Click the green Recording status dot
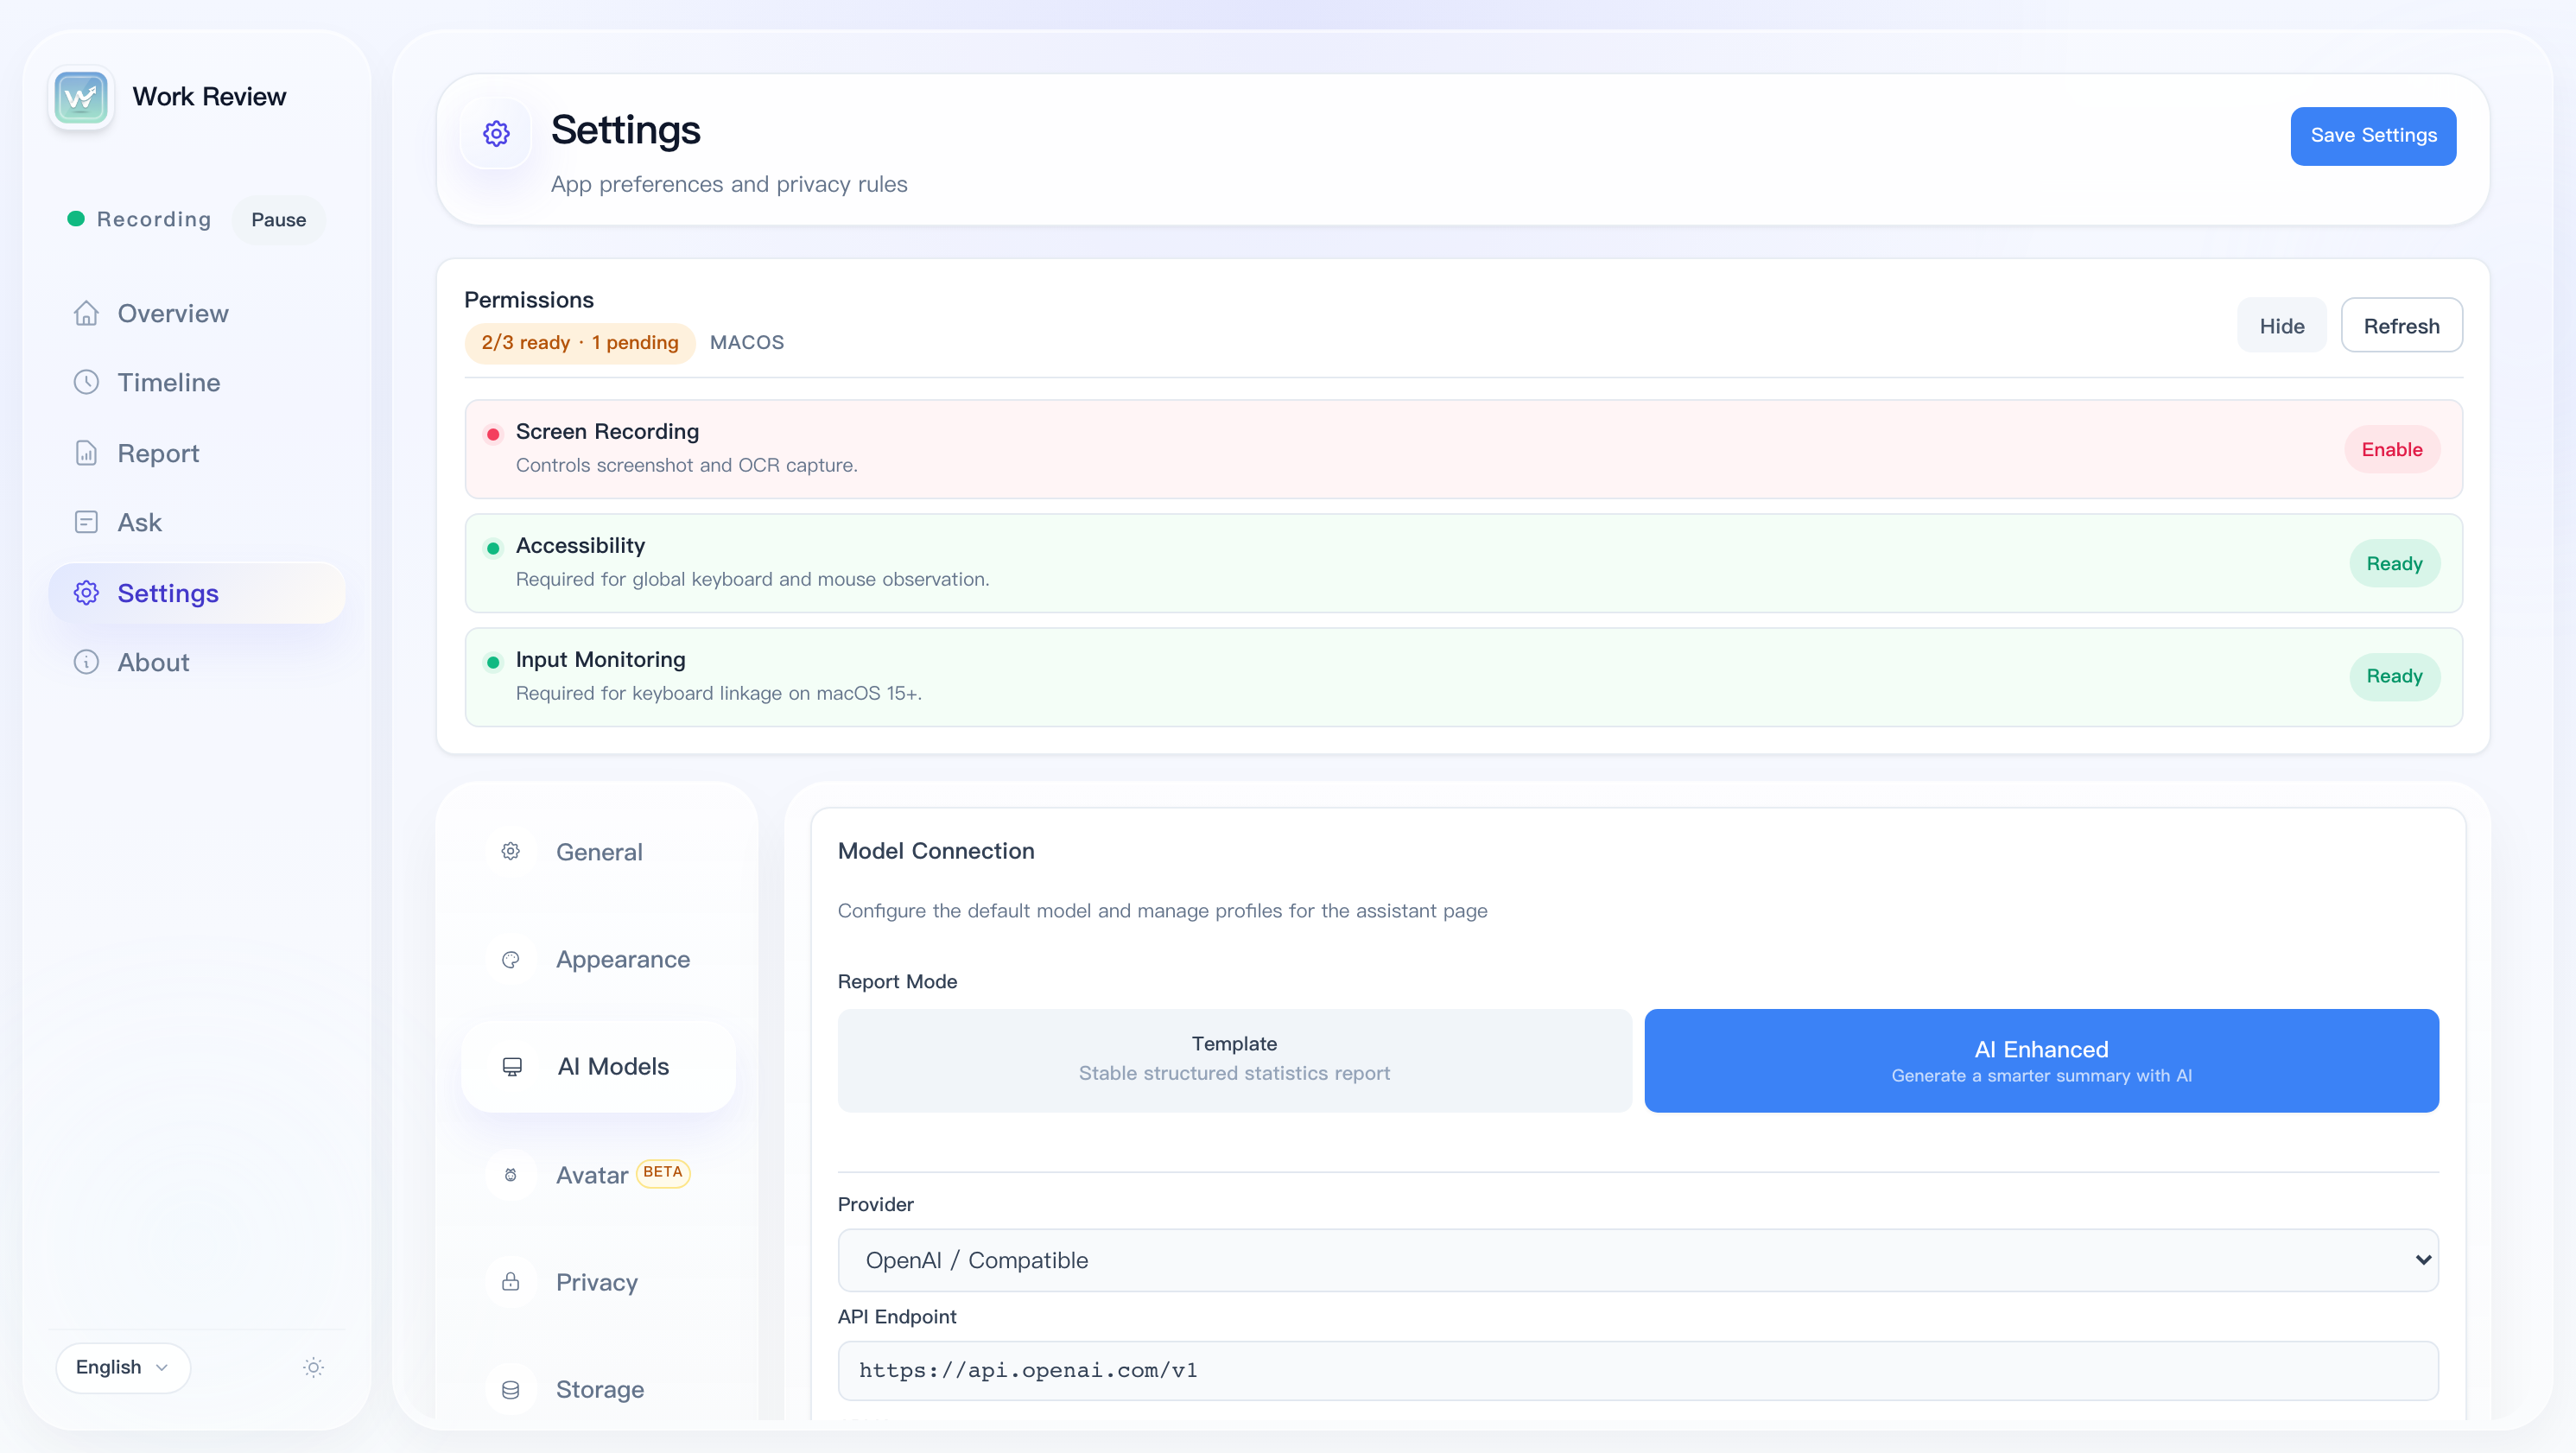 pyautogui.click(x=76, y=219)
